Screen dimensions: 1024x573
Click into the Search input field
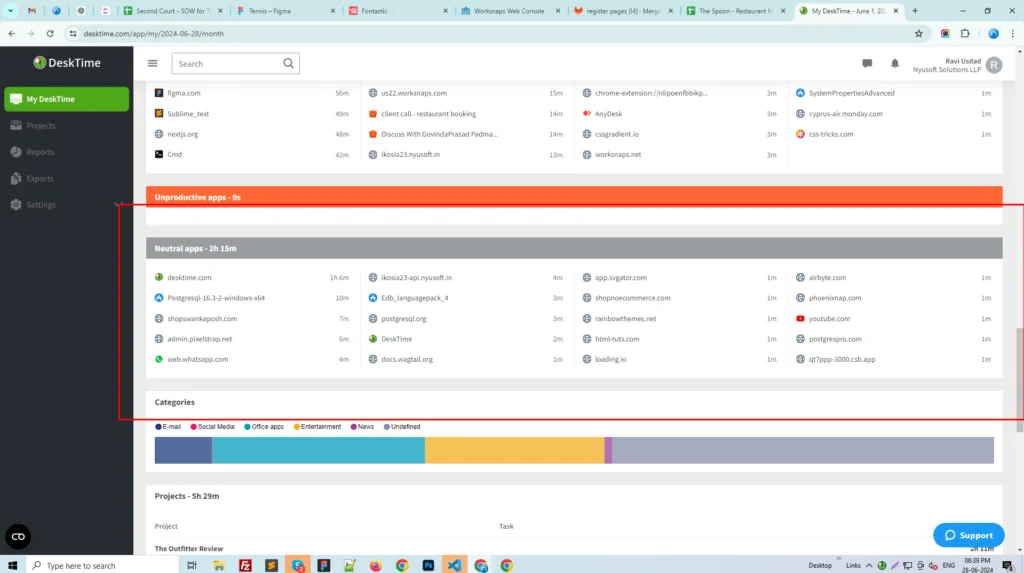(x=226, y=64)
